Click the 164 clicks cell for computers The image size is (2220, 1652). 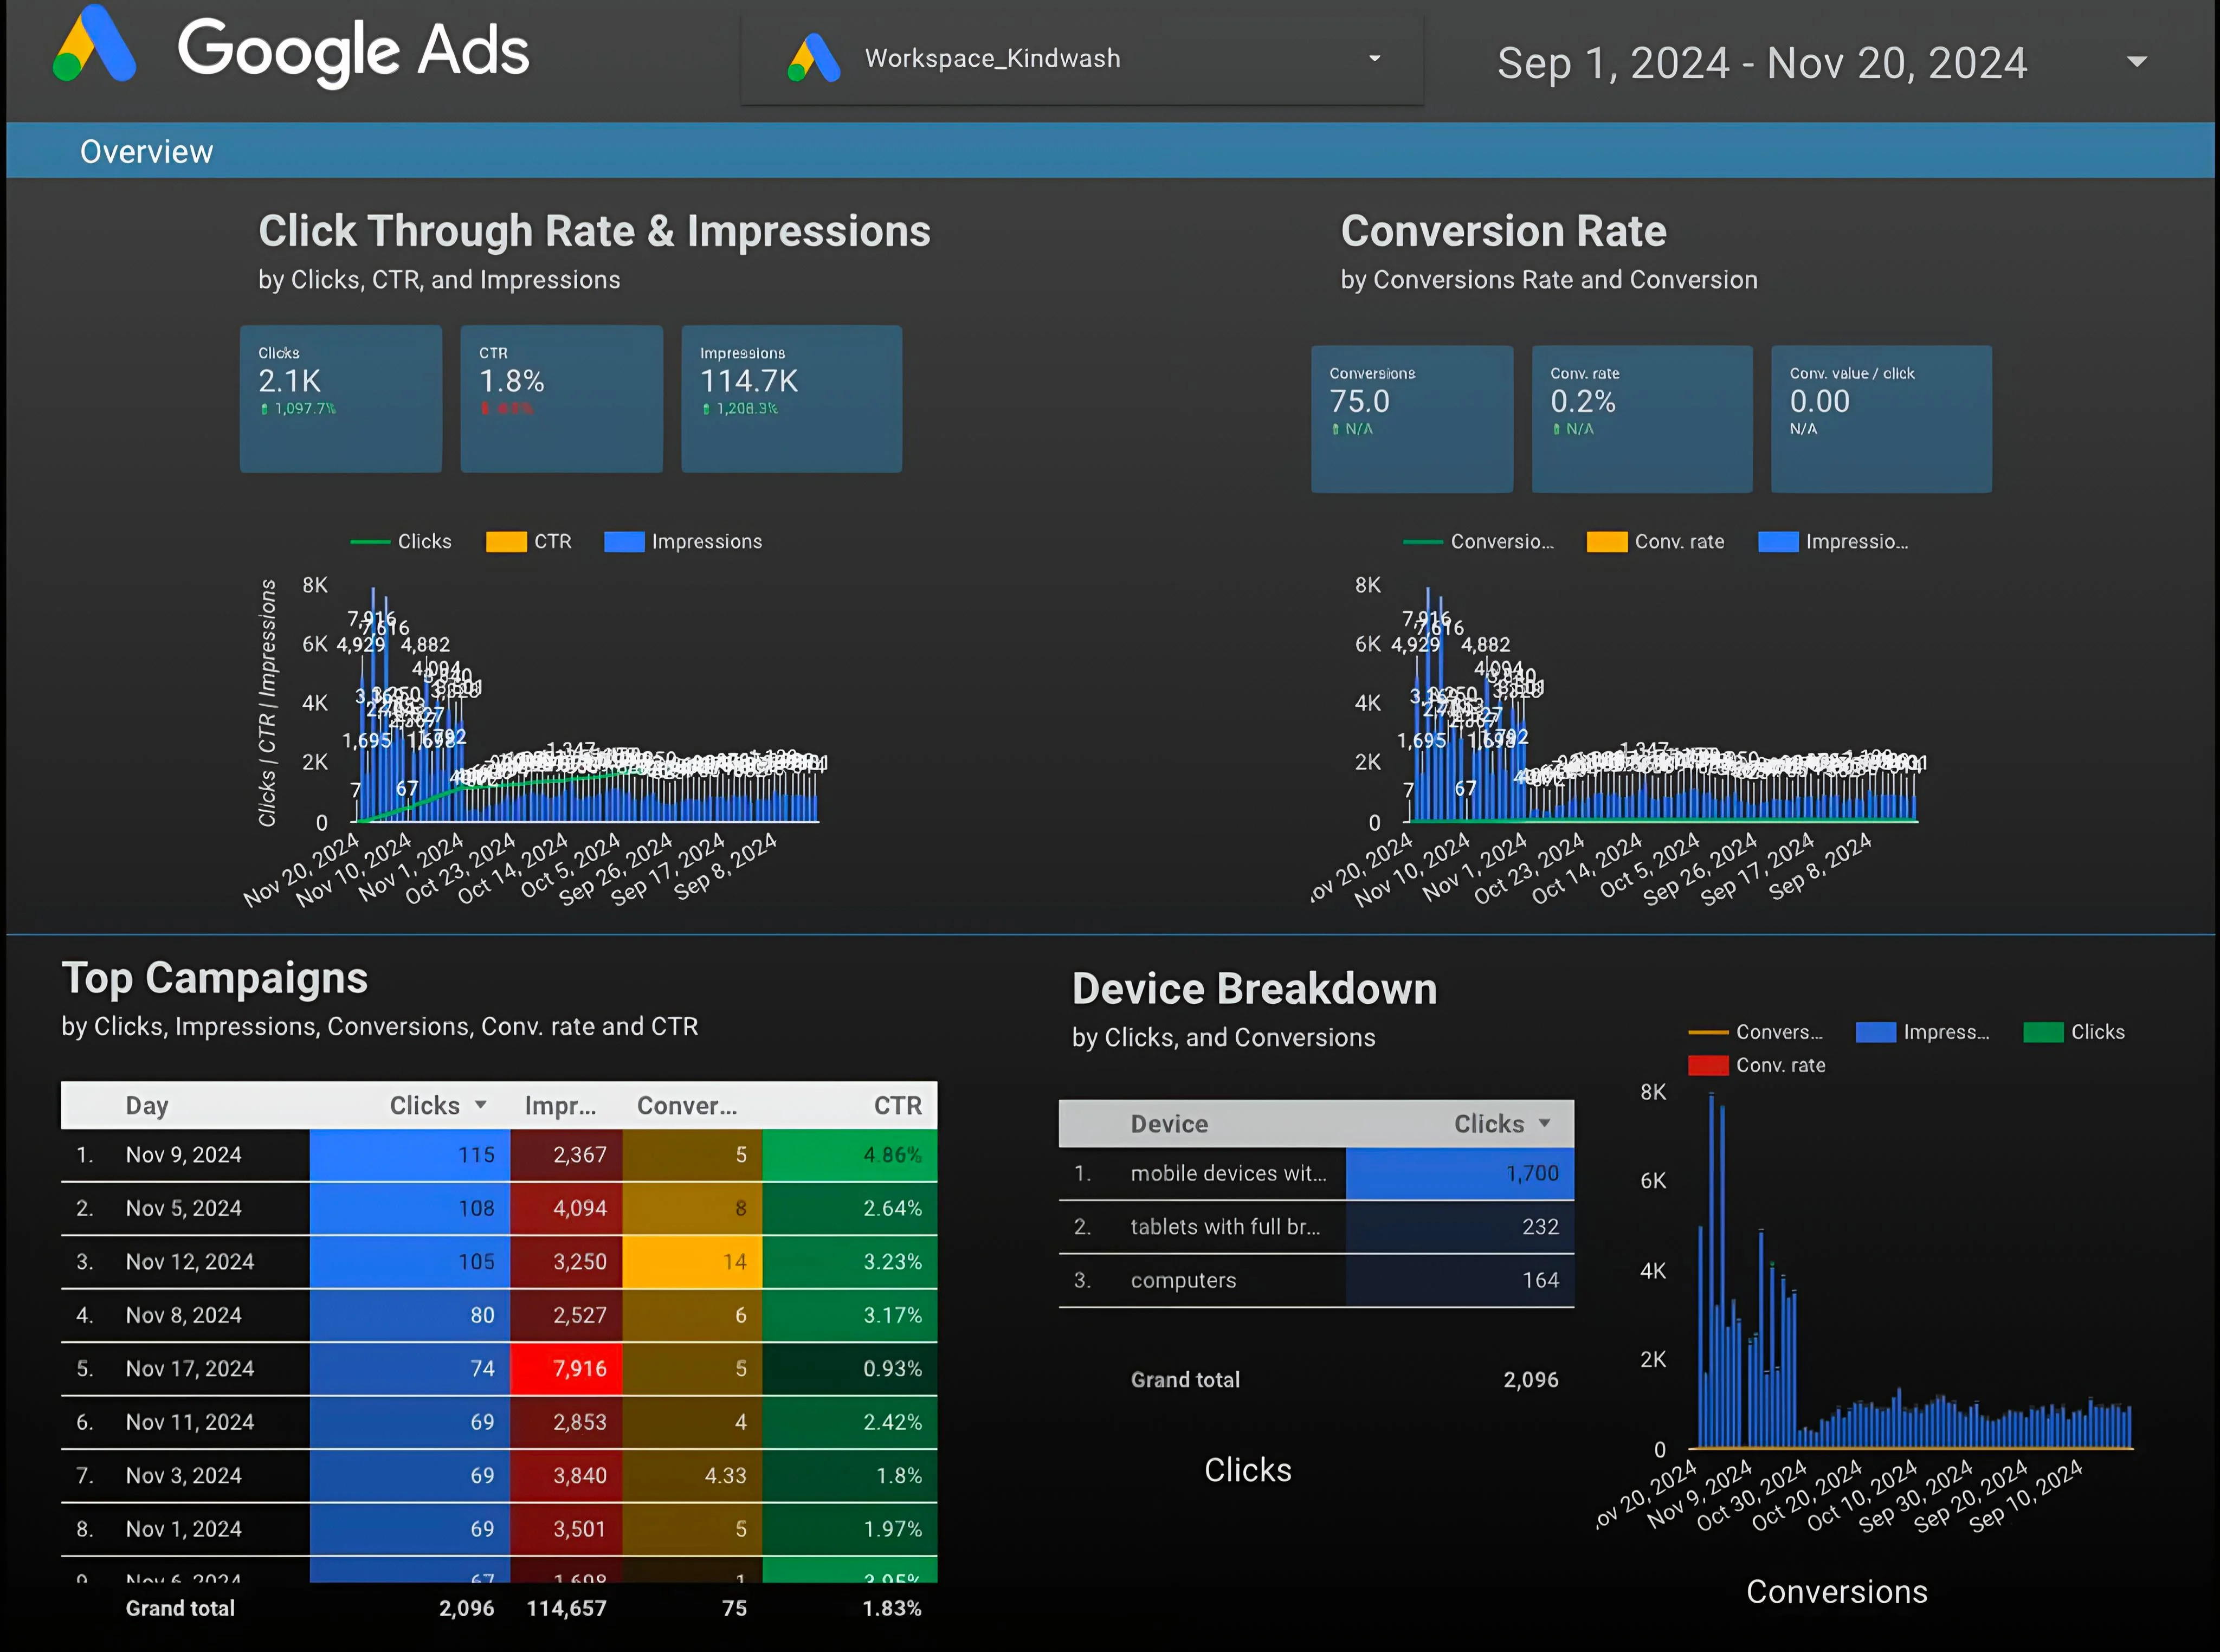(x=1460, y=1281)
